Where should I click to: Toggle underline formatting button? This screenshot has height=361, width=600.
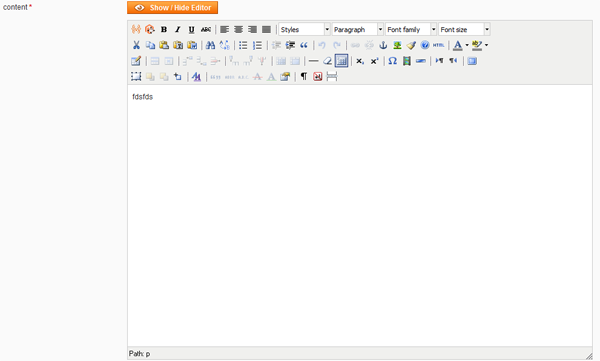191,29
